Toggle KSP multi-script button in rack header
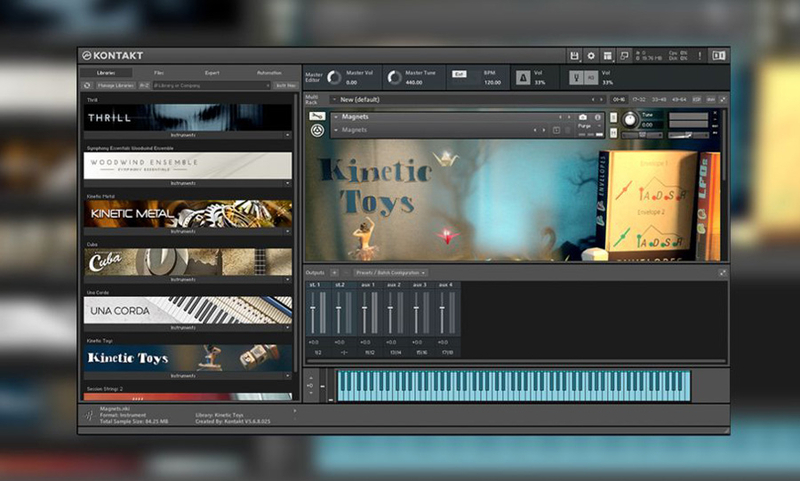Screen dimensions: 800x481 coord(697,99)
